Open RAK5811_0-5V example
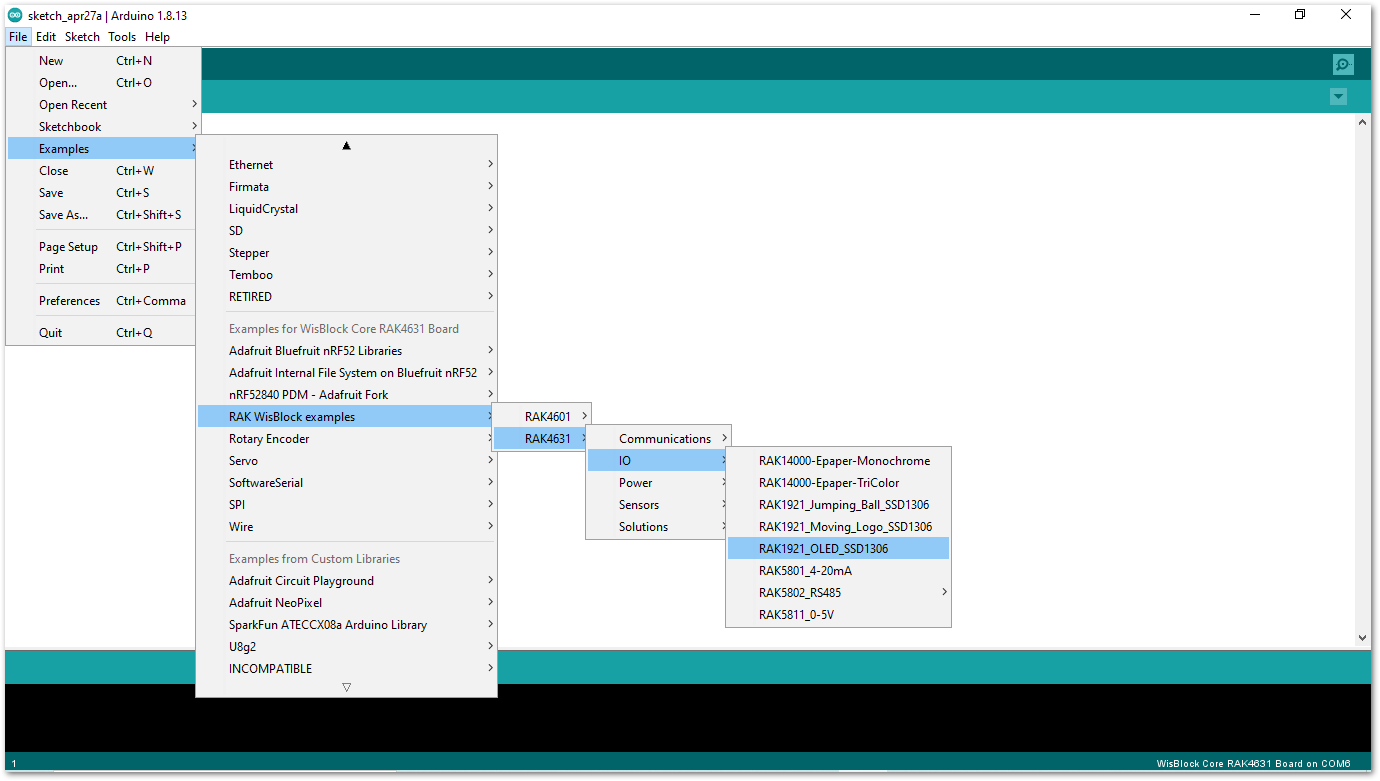1380x781 pixels. click(838, 615)
